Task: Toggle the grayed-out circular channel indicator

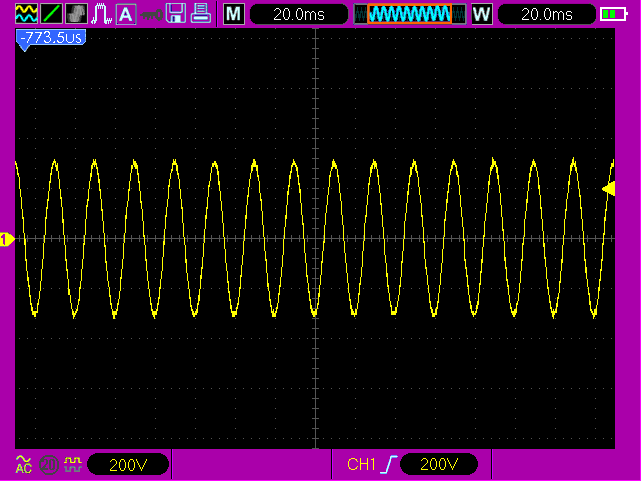Action: [48, 464]
